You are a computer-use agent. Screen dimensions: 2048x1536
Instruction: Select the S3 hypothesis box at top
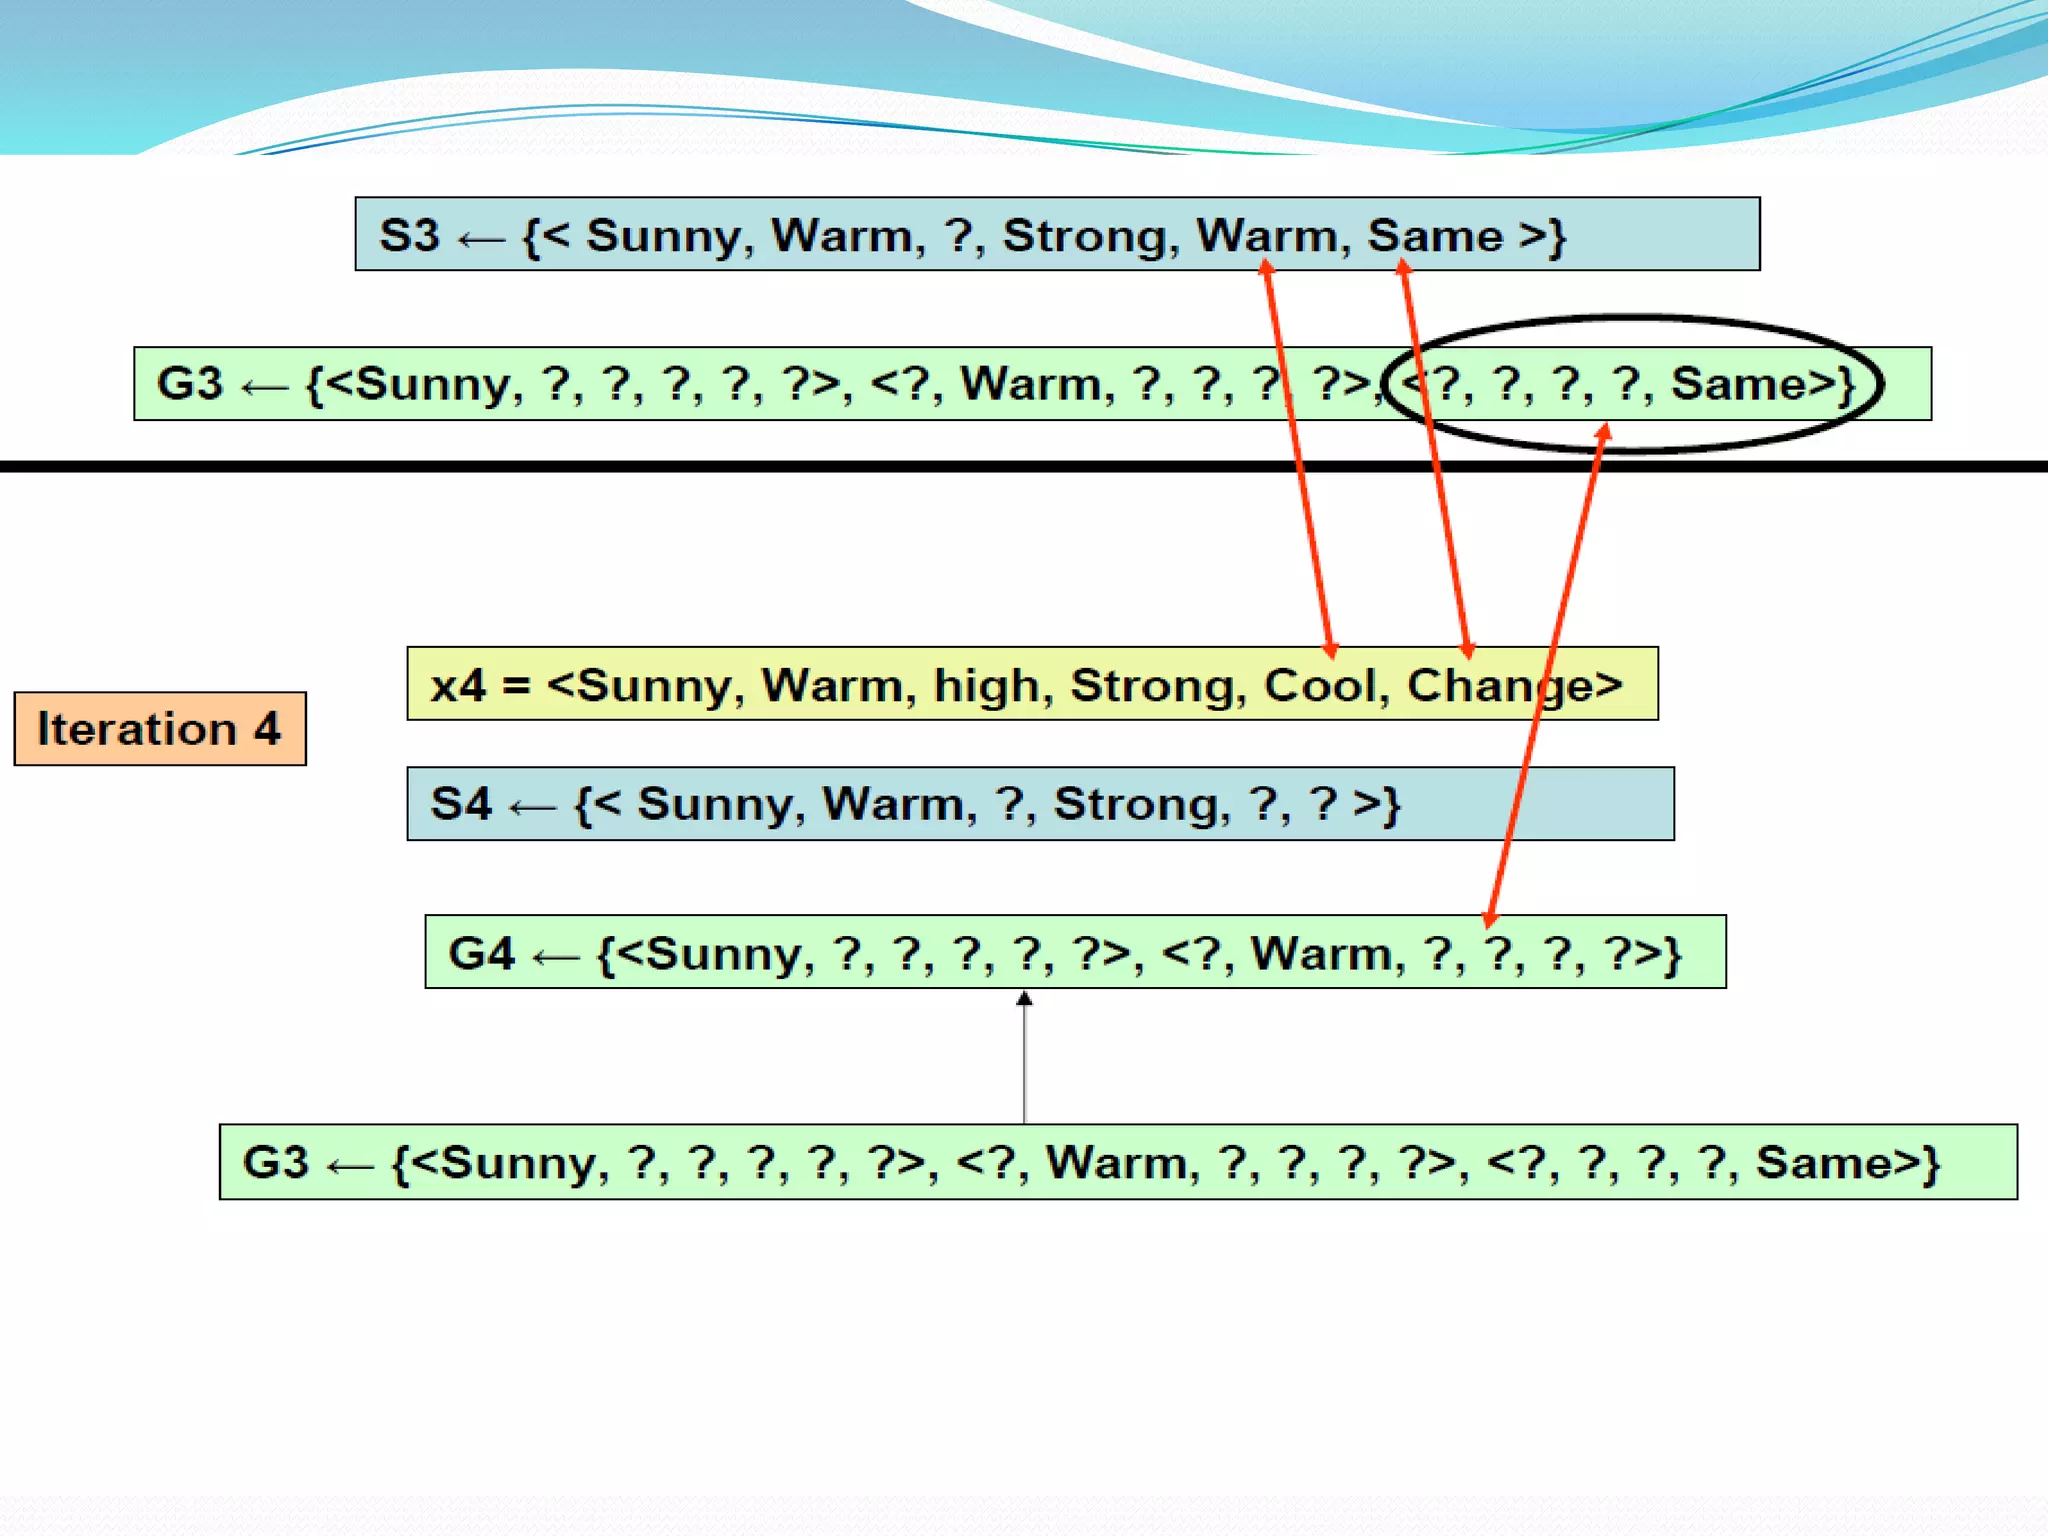tap(1056, 234)
